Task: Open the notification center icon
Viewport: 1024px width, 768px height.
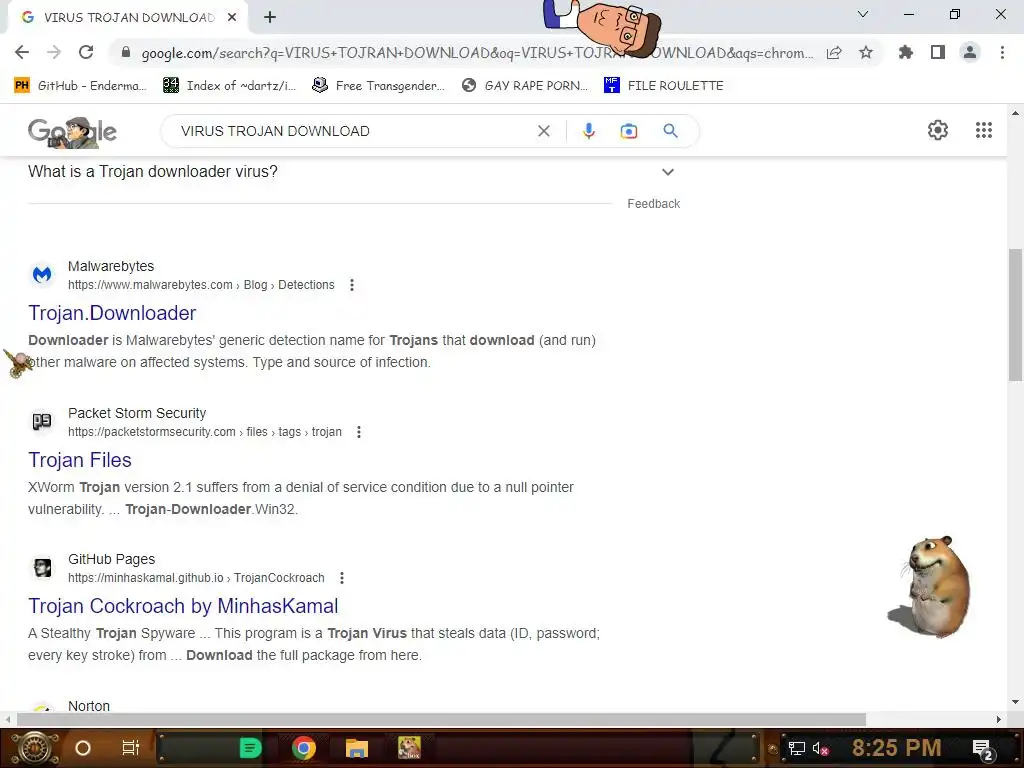Action: coord(982,749)
